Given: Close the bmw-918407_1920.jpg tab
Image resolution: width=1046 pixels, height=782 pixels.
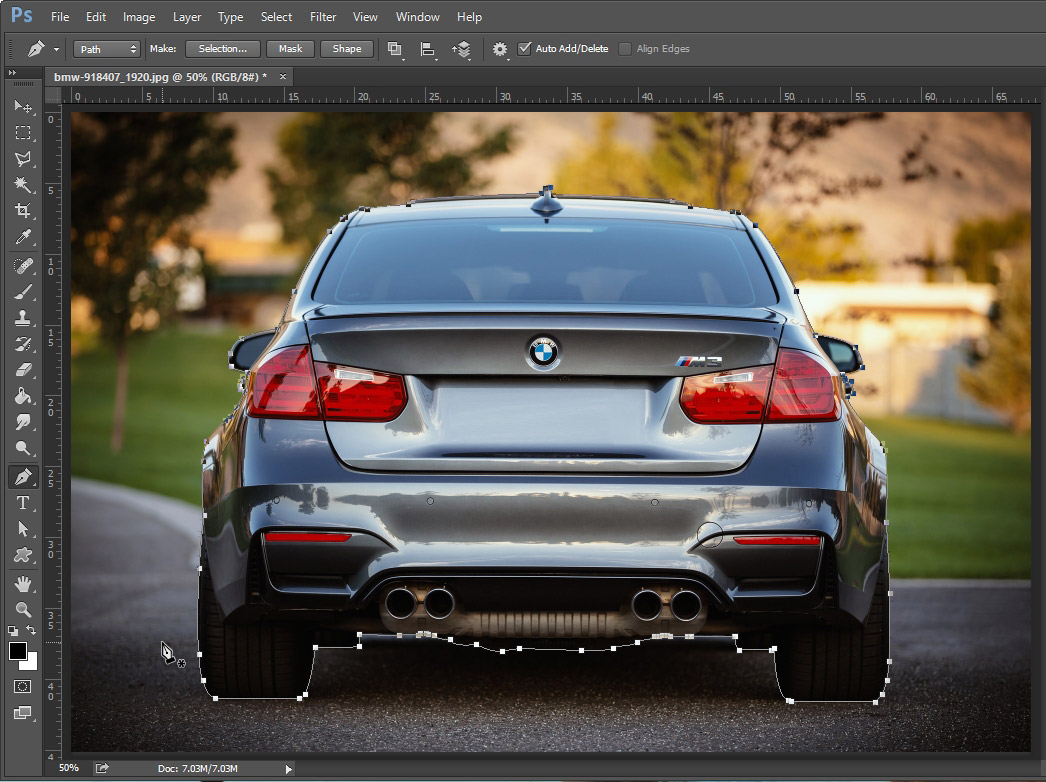Looking at the screenshot, I should coord(283,77).
